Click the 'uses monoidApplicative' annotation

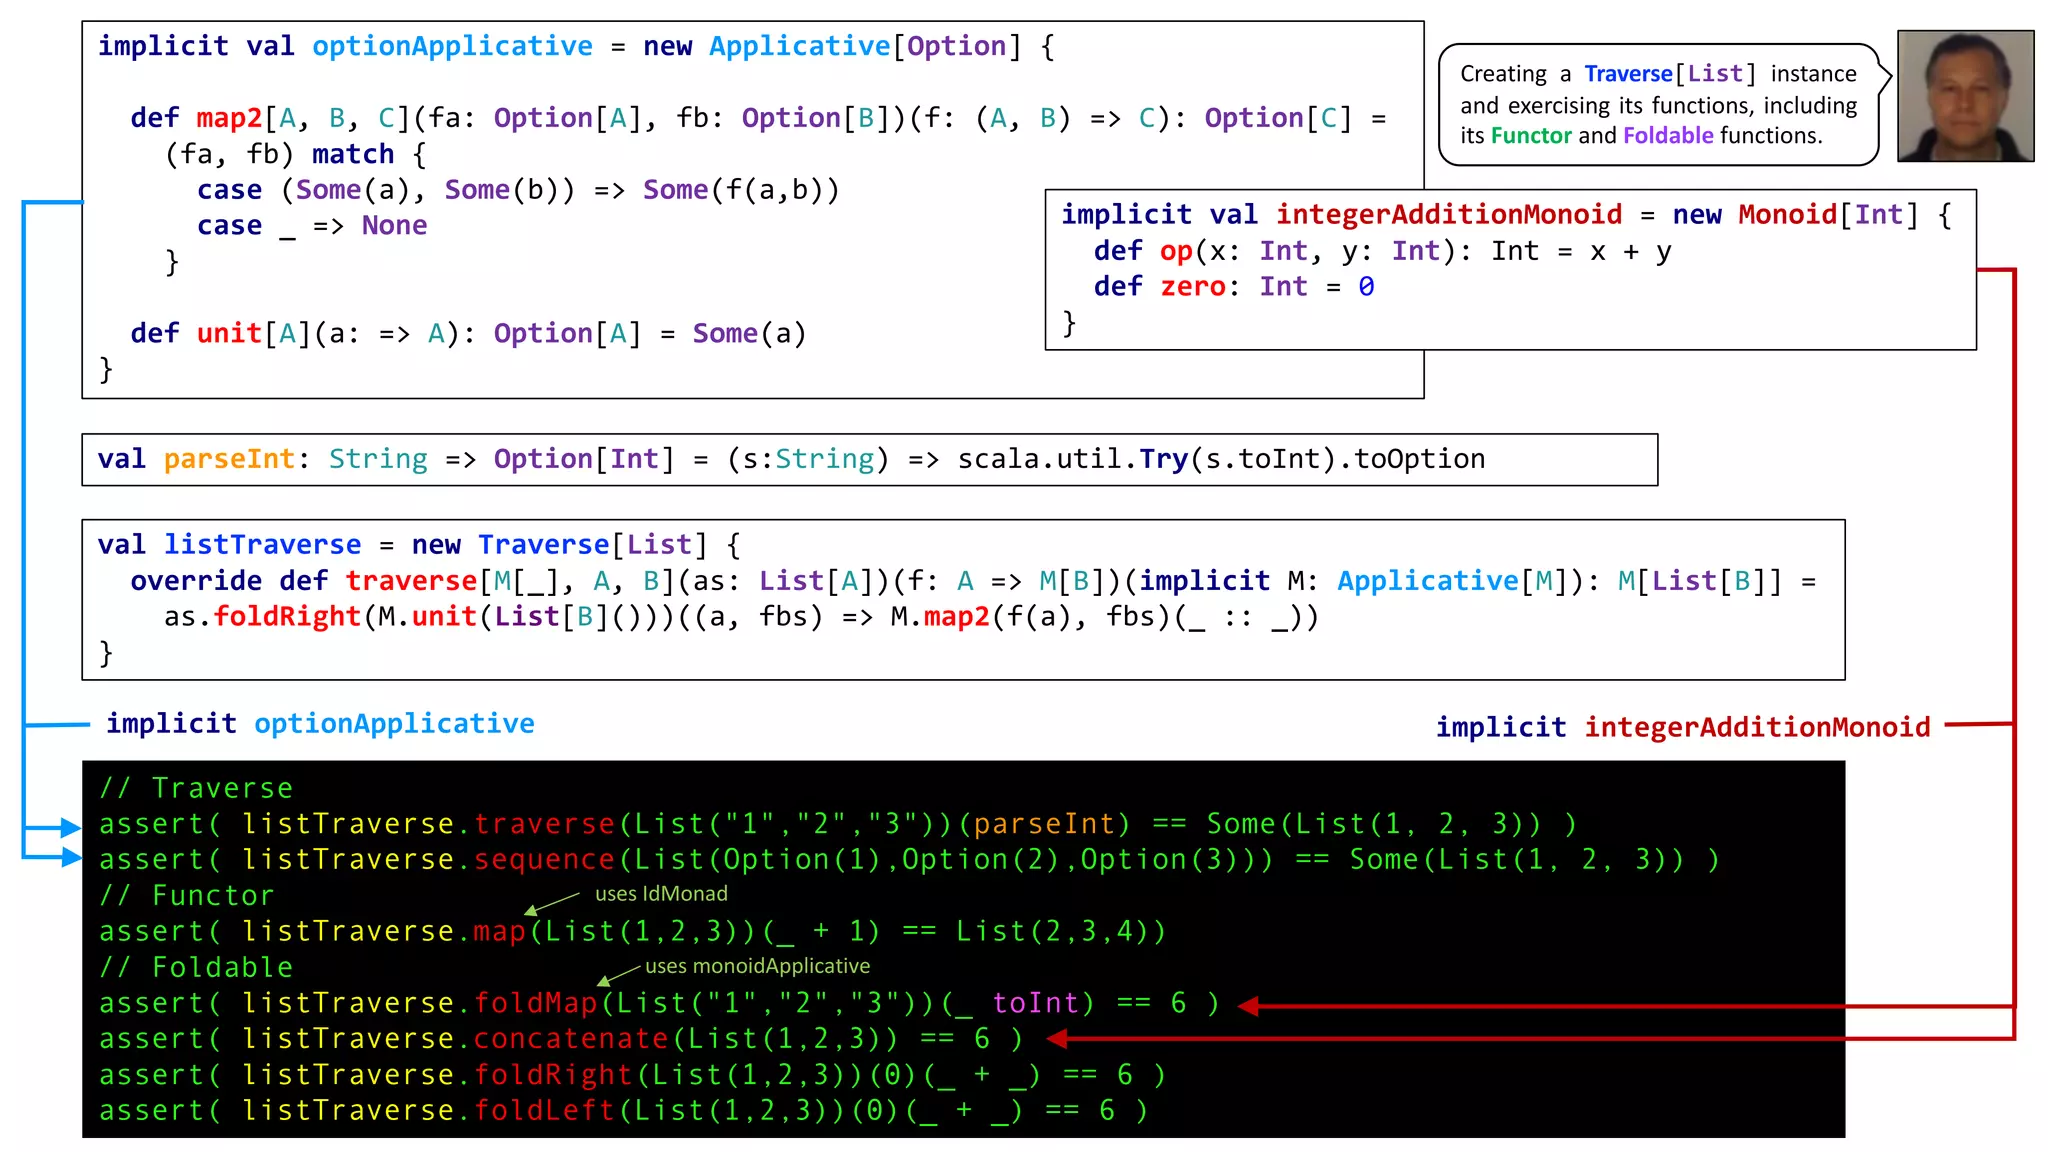coord(757,967)
